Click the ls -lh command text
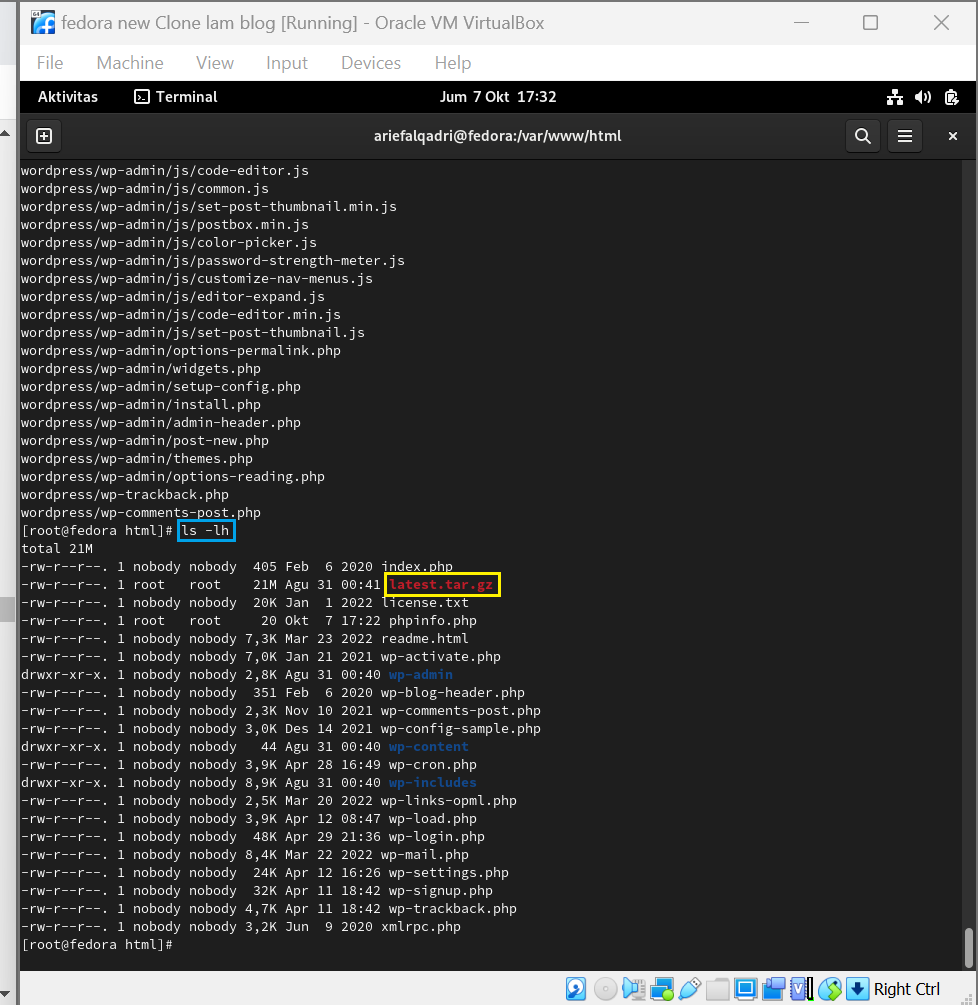The width and height of the screenshot is (978, 1005). point(205,531)
